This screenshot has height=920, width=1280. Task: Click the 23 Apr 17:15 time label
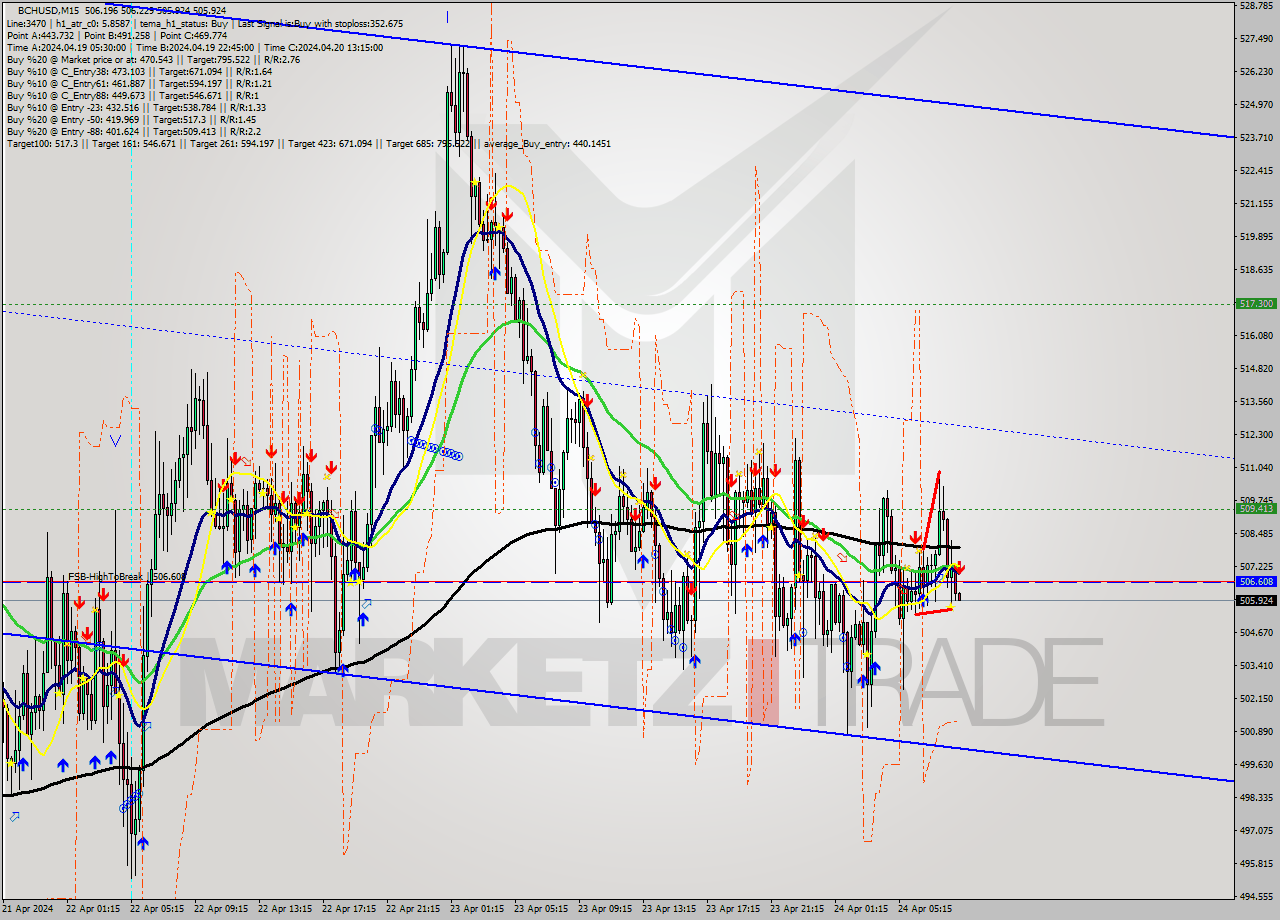[x=733, y=909]
